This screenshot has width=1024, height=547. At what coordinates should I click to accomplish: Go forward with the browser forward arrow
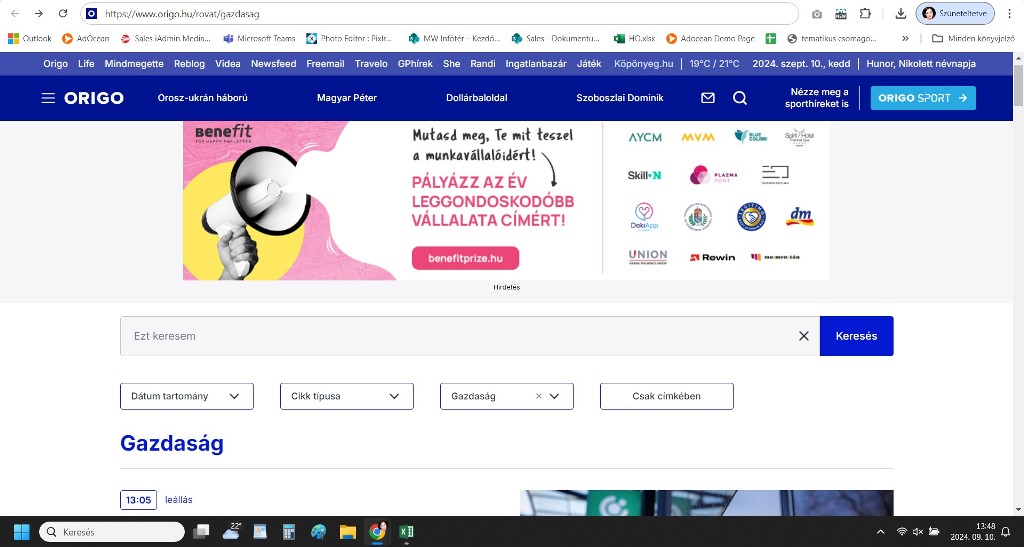point(39,14)
